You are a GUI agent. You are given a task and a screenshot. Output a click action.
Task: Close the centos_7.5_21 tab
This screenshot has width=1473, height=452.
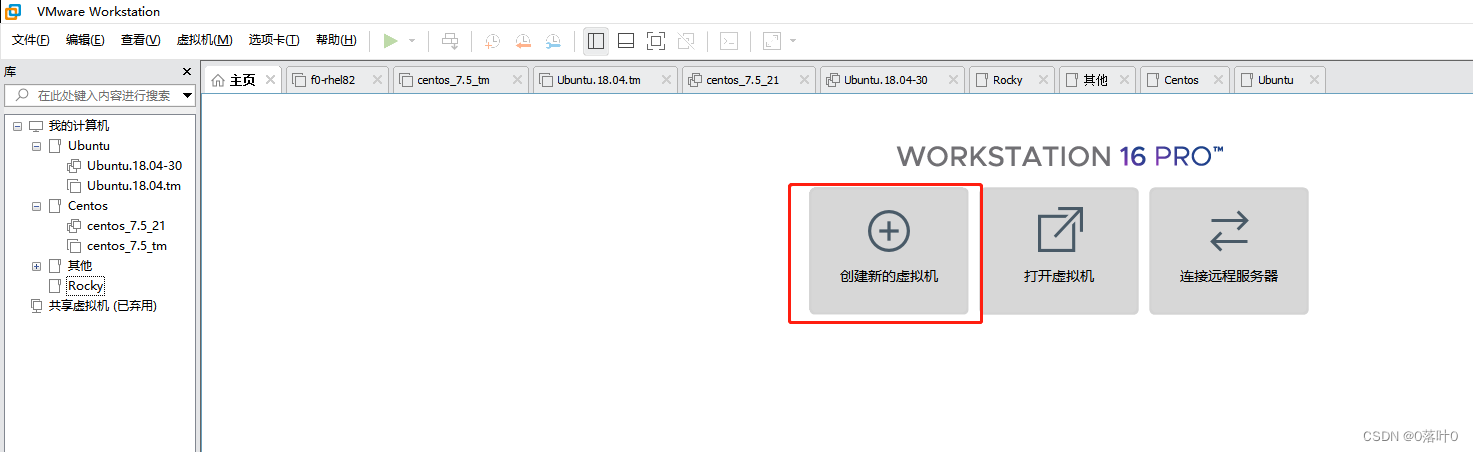[804, 80]
